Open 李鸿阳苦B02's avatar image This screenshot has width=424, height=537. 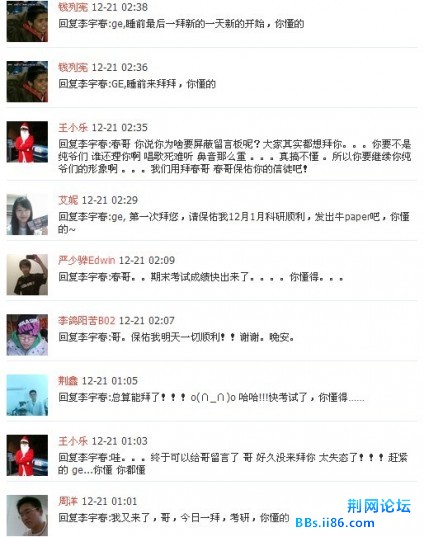point(27,335)
